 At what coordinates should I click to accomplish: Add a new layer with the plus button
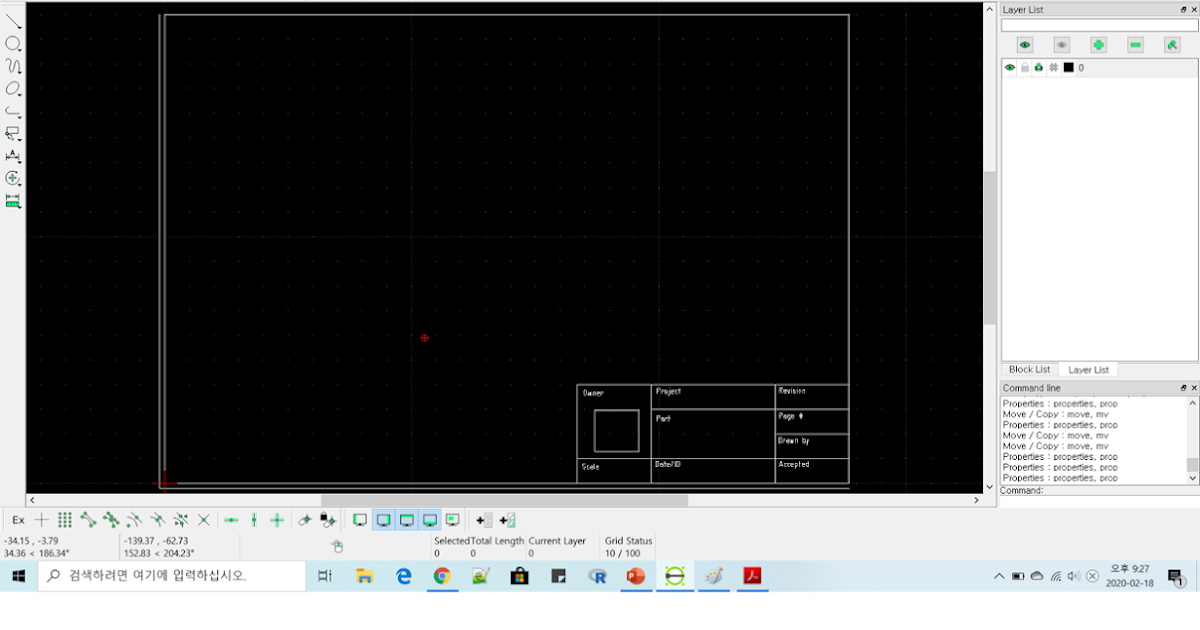point(1099,45)
